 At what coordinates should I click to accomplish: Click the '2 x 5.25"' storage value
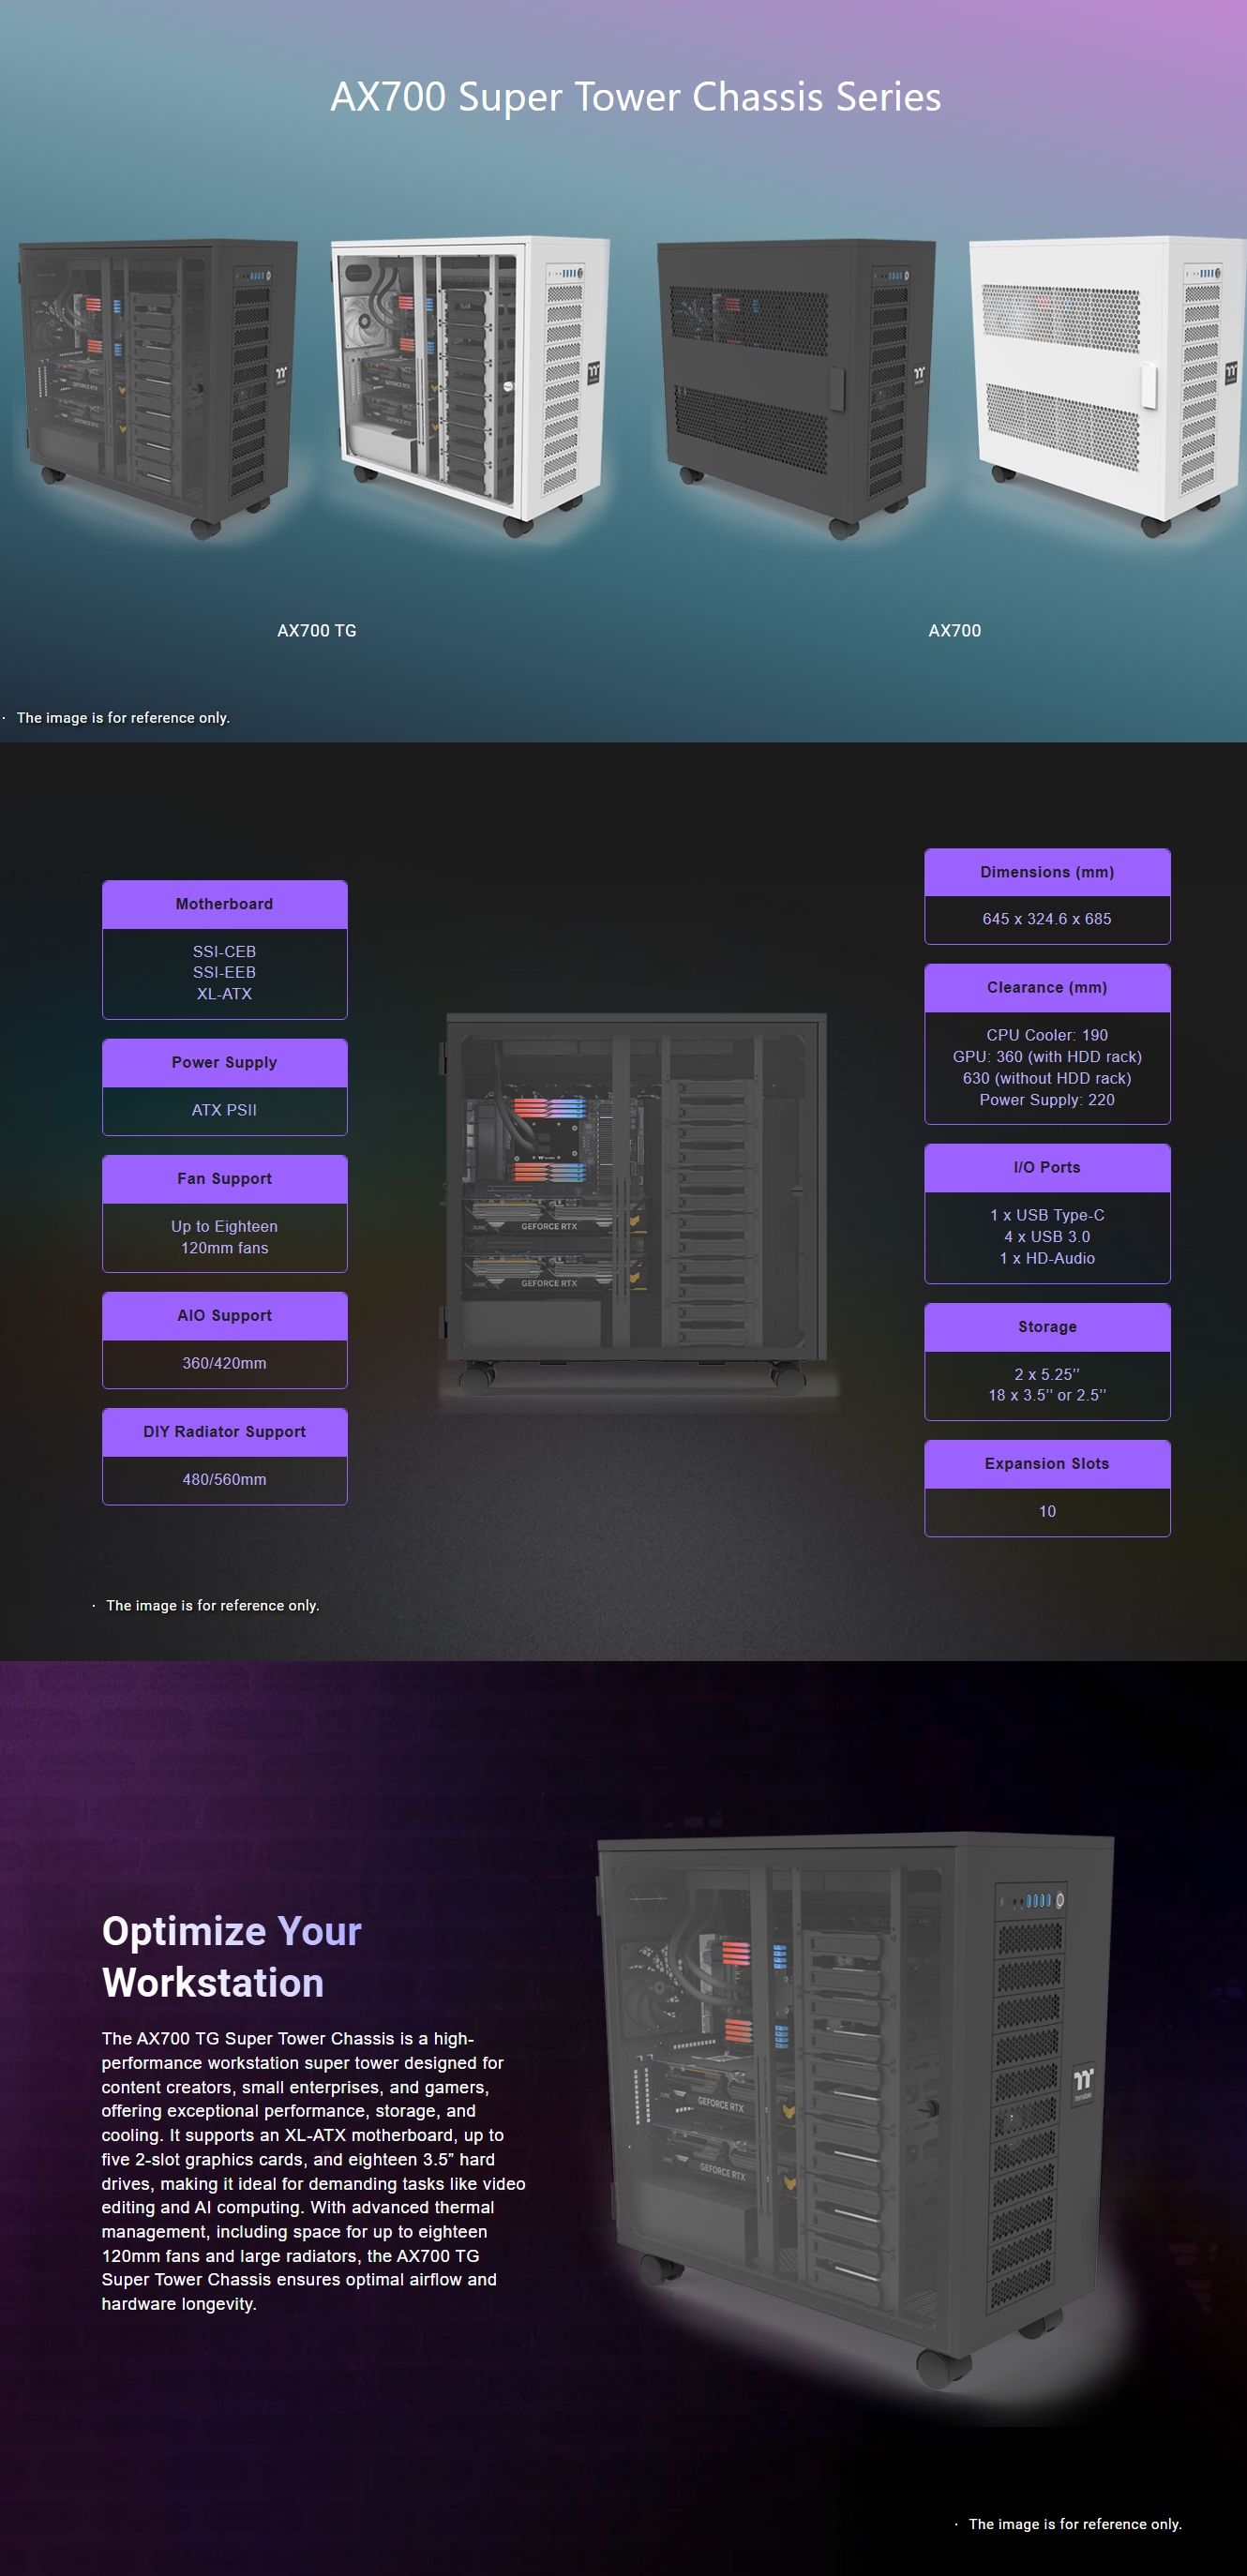click(1047, 1374)
